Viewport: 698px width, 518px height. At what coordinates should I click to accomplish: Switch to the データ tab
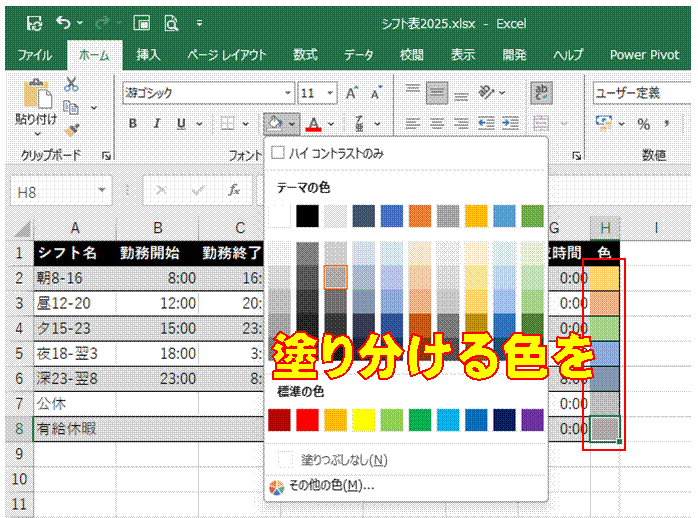tap(358, 55)
